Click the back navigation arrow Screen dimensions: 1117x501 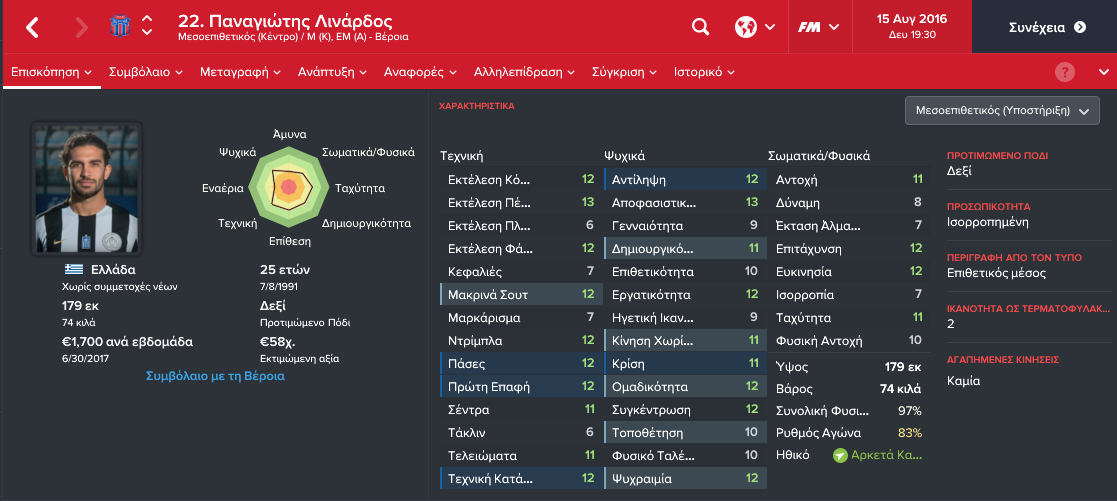(32, 27)
